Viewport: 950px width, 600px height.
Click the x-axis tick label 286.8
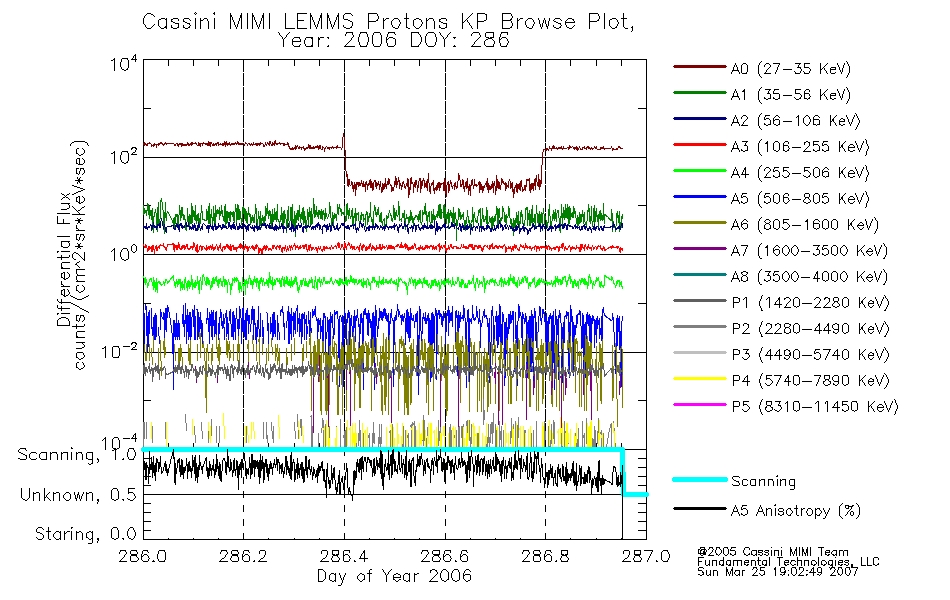[x=545, y=556]
